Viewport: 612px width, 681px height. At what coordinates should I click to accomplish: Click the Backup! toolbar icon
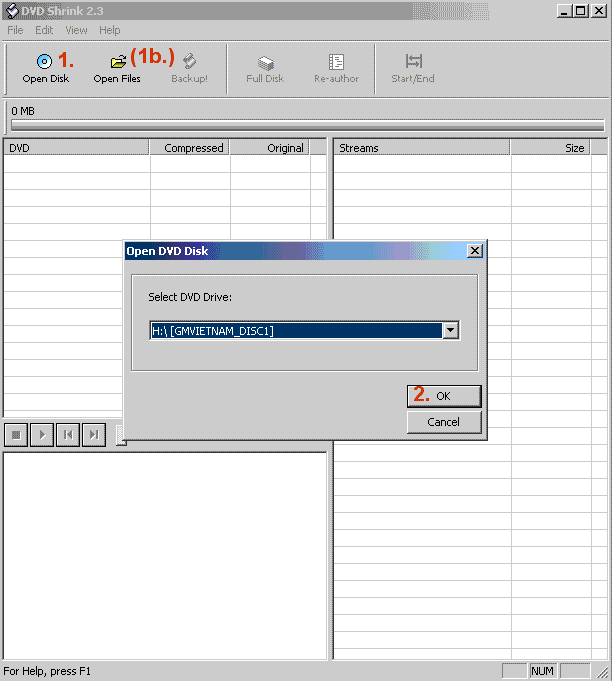189,62
